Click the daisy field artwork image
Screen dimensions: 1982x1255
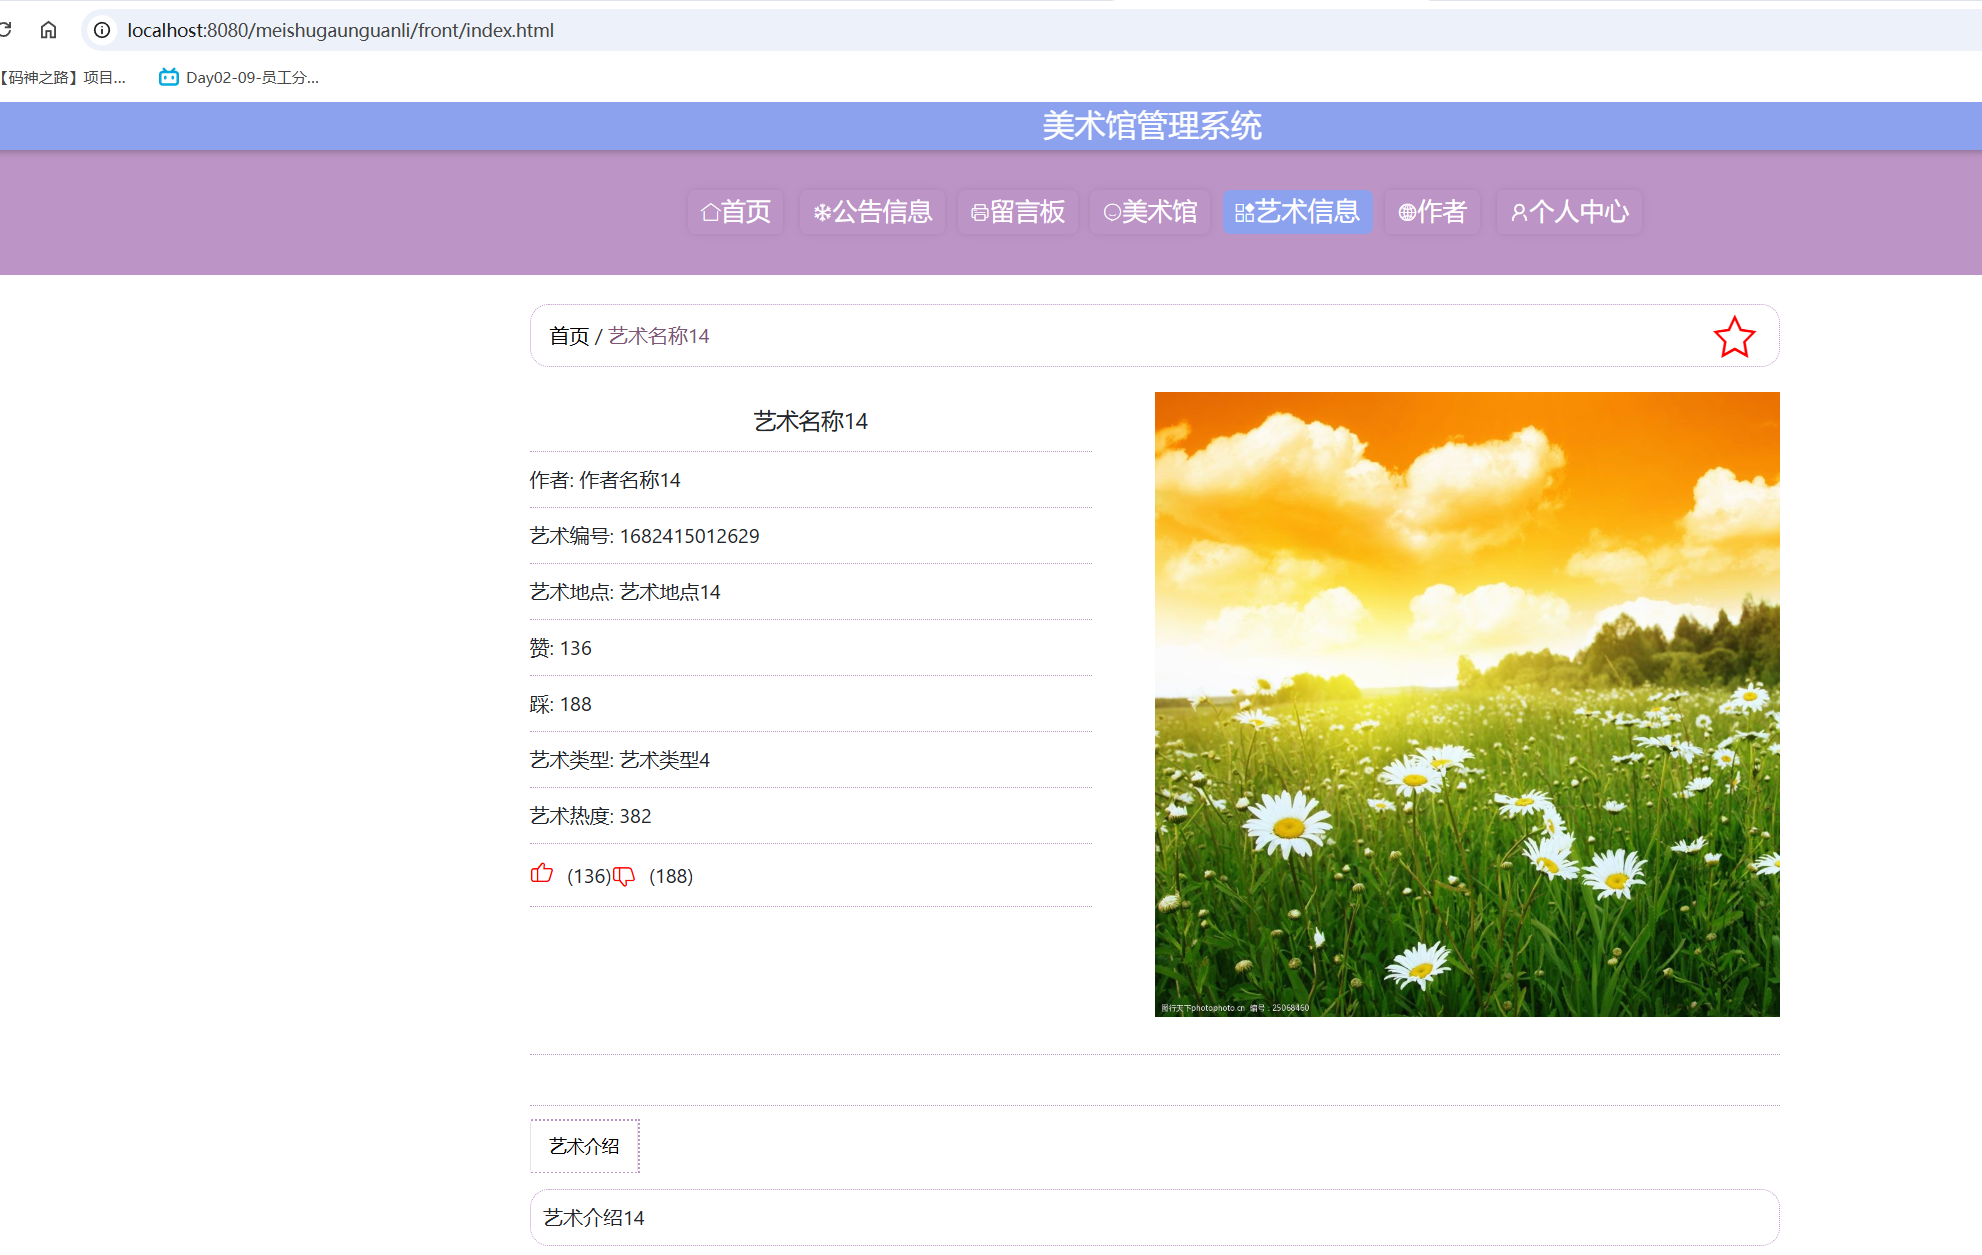pos(1467,704)
